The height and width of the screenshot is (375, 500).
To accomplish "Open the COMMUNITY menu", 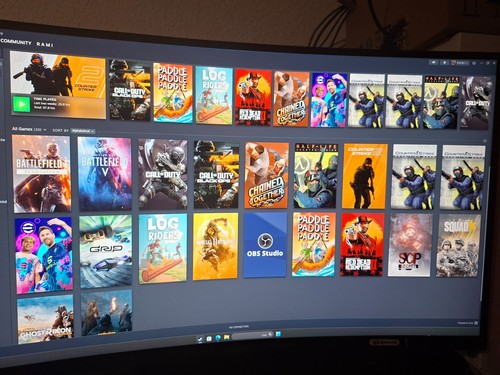I will (16, 42).
